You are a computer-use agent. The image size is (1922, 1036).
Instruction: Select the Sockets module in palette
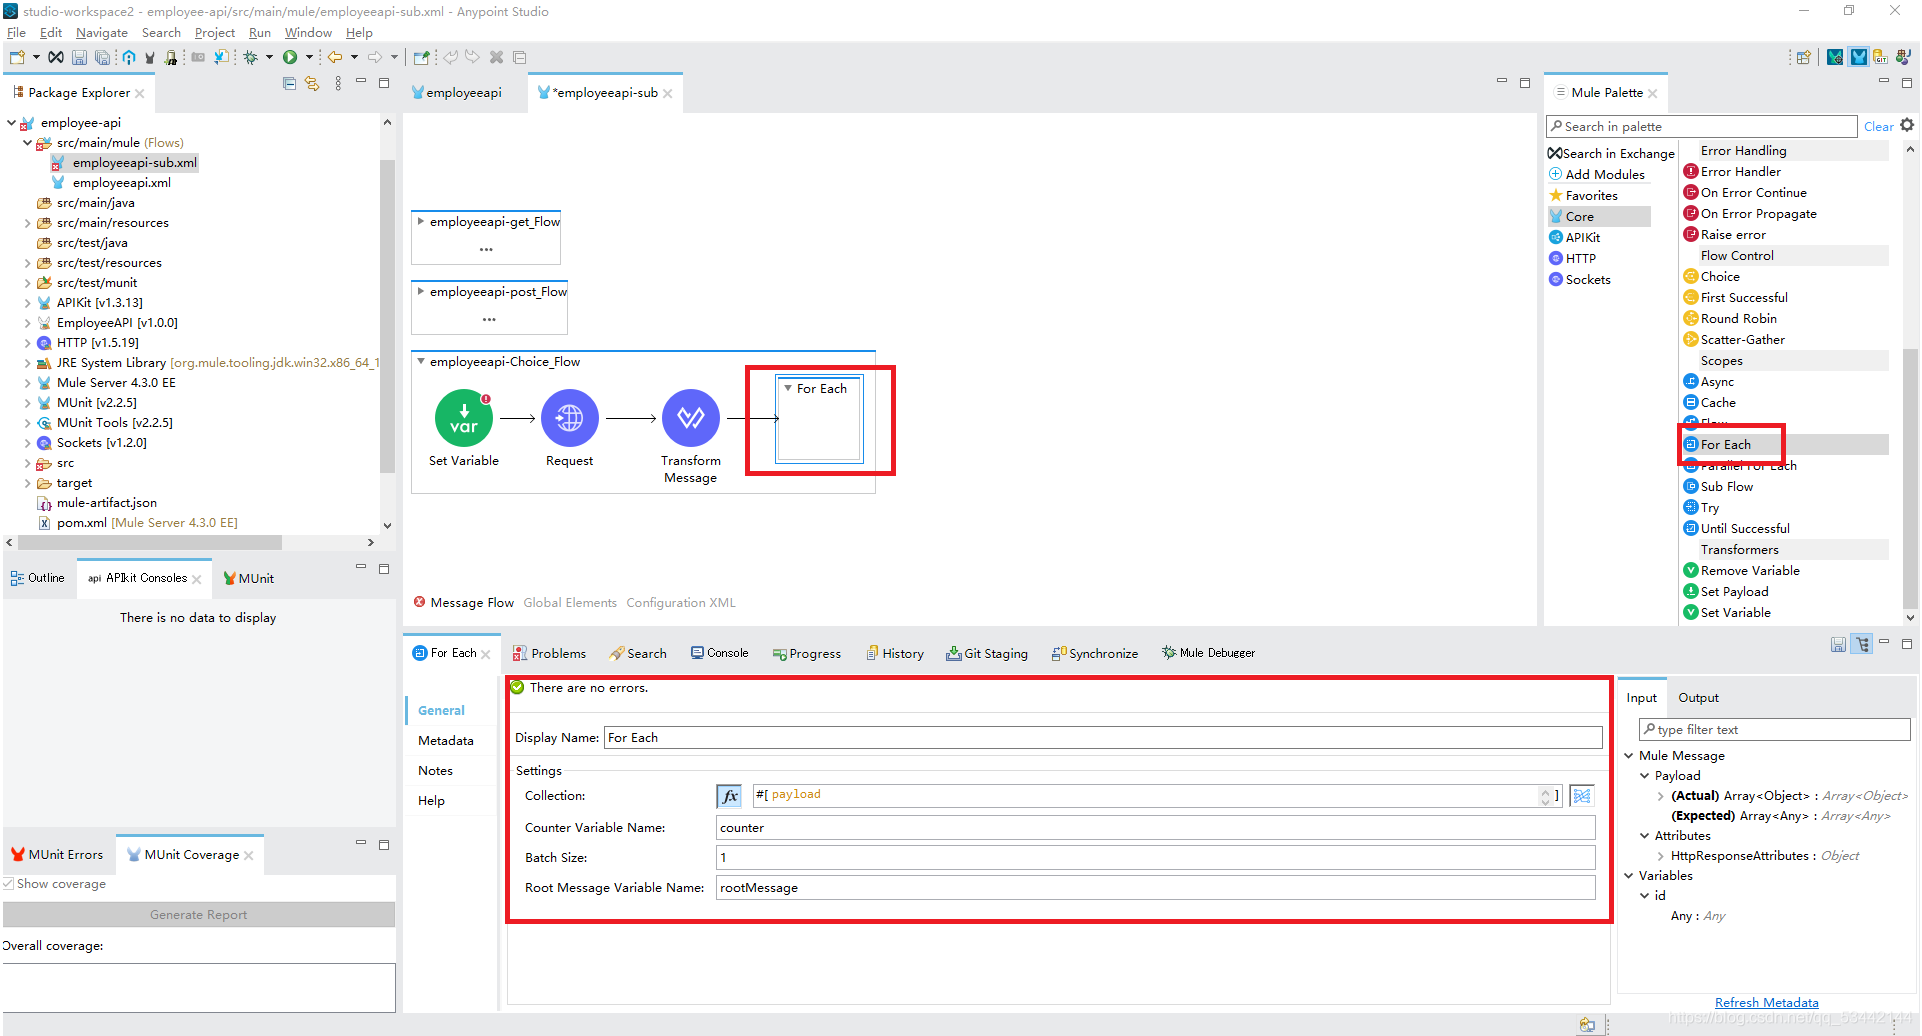1580,280
